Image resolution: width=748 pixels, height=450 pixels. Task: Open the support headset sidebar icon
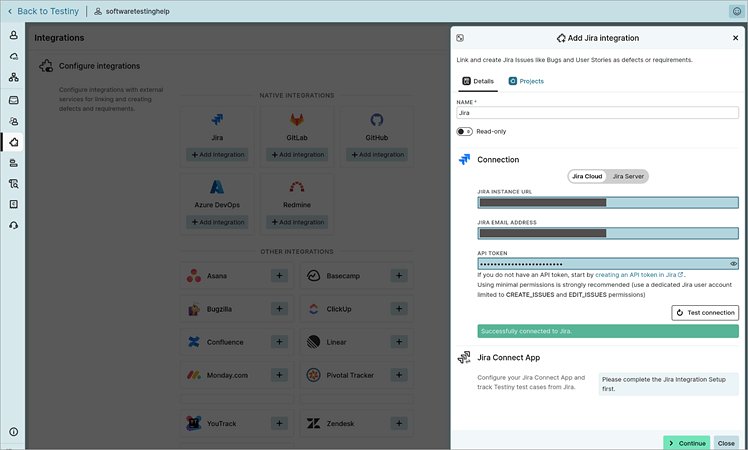(13, 225)
